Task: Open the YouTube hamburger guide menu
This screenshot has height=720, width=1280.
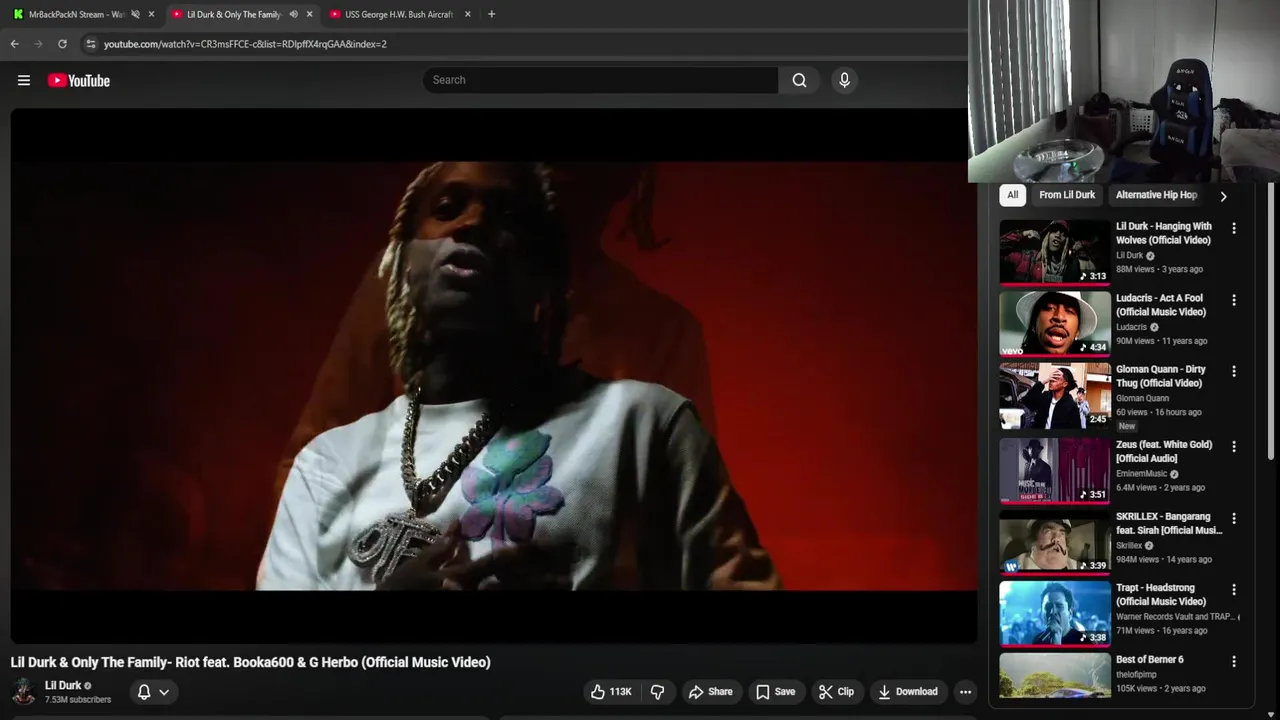Action: click(24, 80)
